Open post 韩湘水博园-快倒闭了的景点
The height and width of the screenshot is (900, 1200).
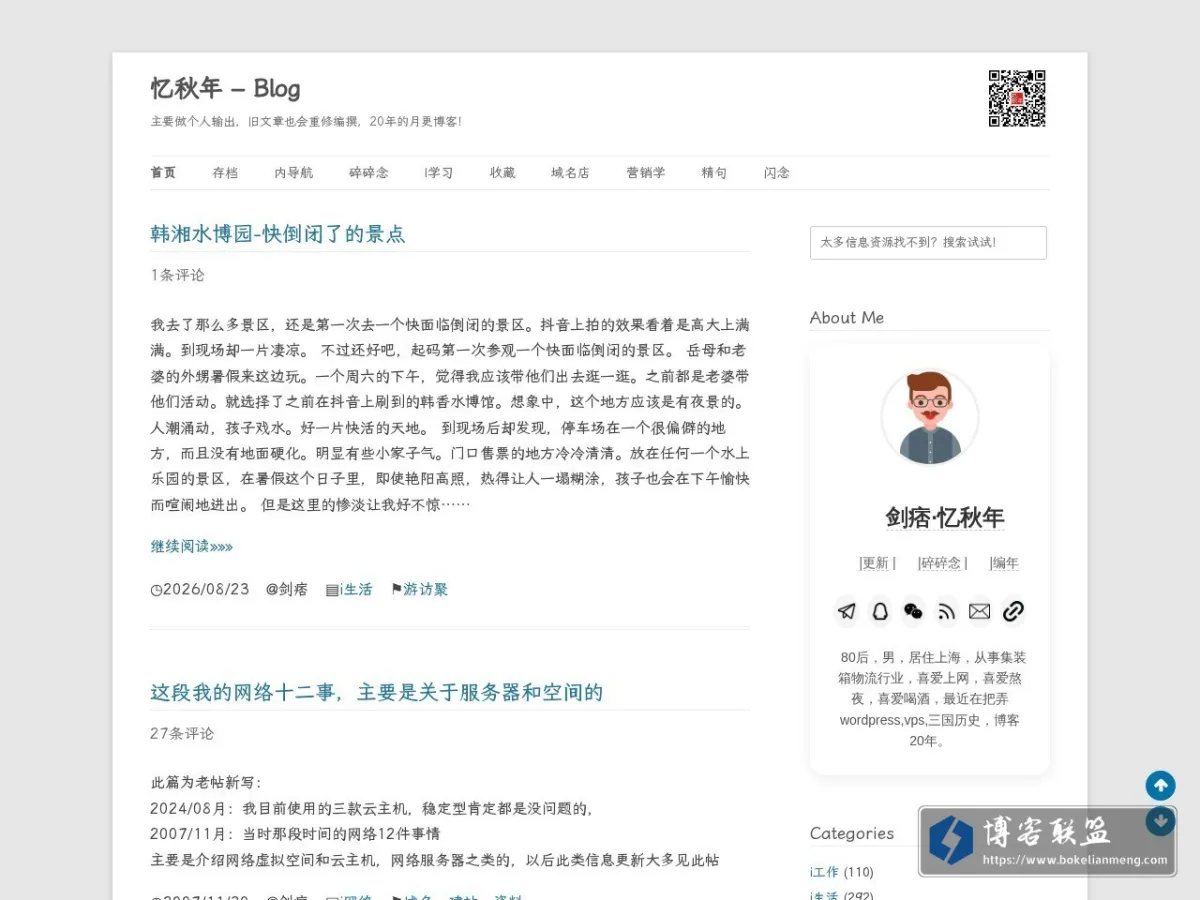[x=278, y=234]
